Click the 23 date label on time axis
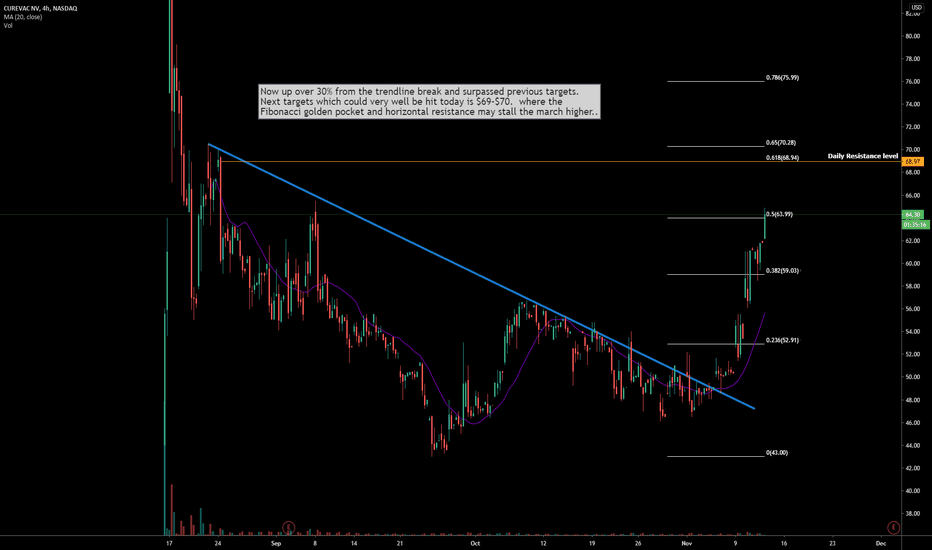The height and width of the screenshot is (550, 932). pyautogui.click(x=832, y=543)
